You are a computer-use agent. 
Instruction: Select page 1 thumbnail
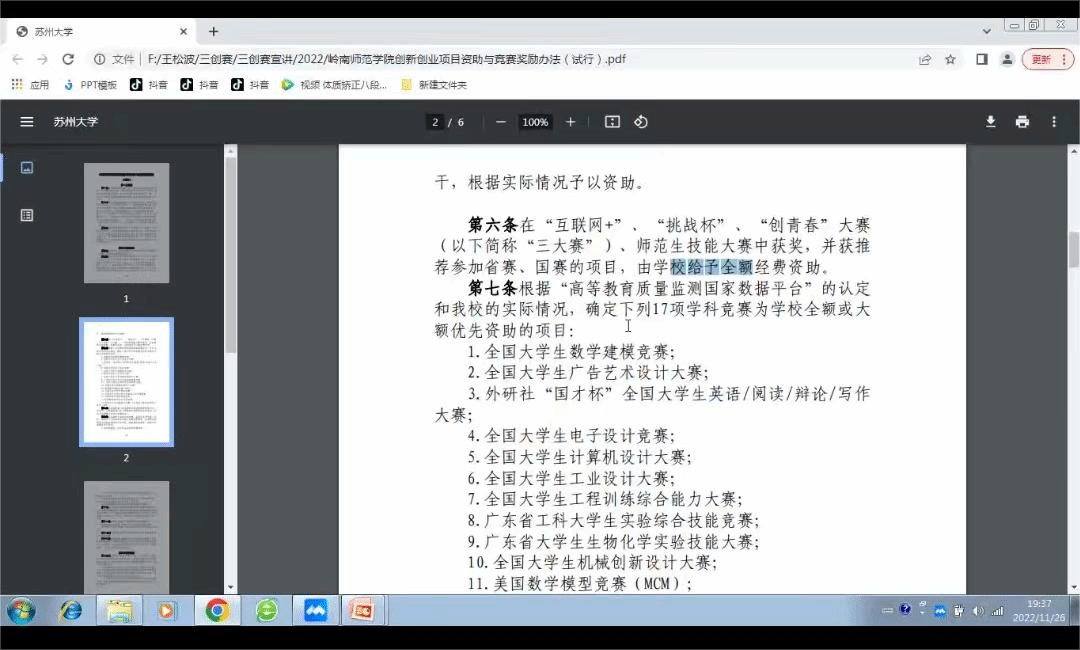click(126, 223)
